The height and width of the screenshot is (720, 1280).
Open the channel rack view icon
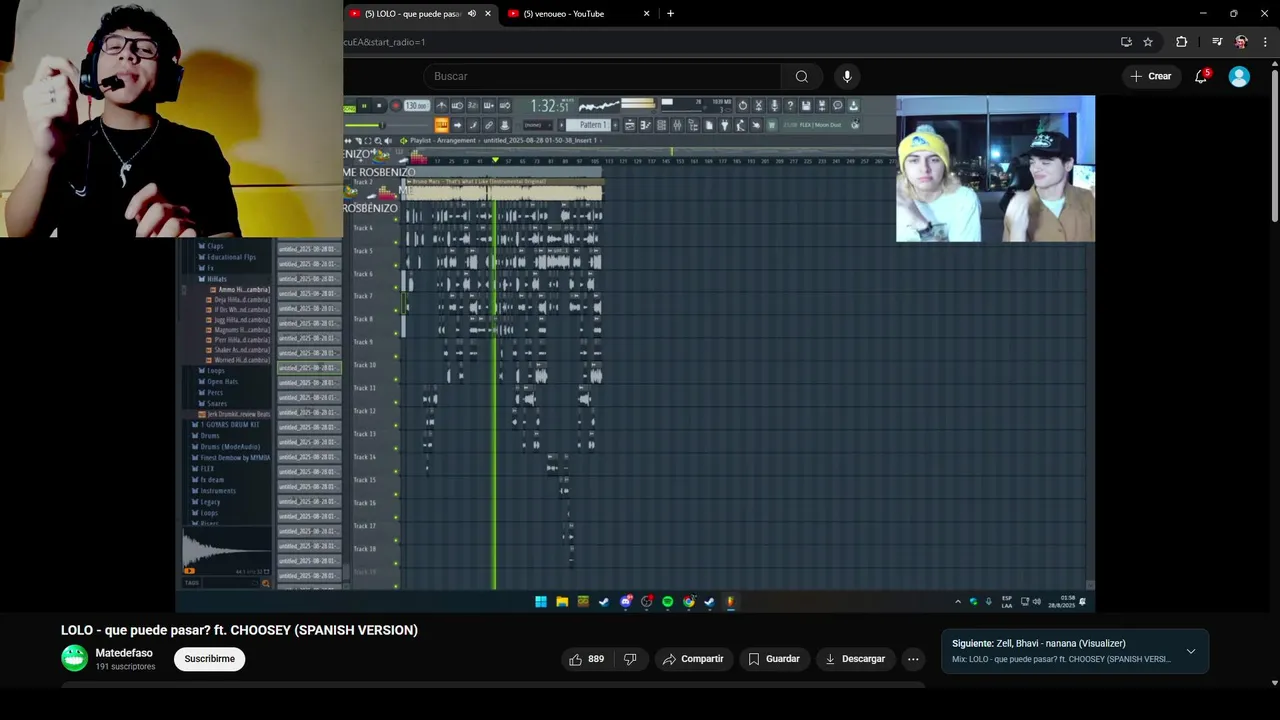pyautogui.click(x=662, y=125)
